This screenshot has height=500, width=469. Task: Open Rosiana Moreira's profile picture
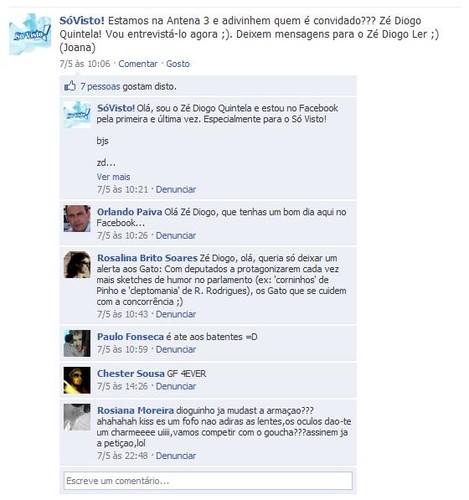[77, 417]
